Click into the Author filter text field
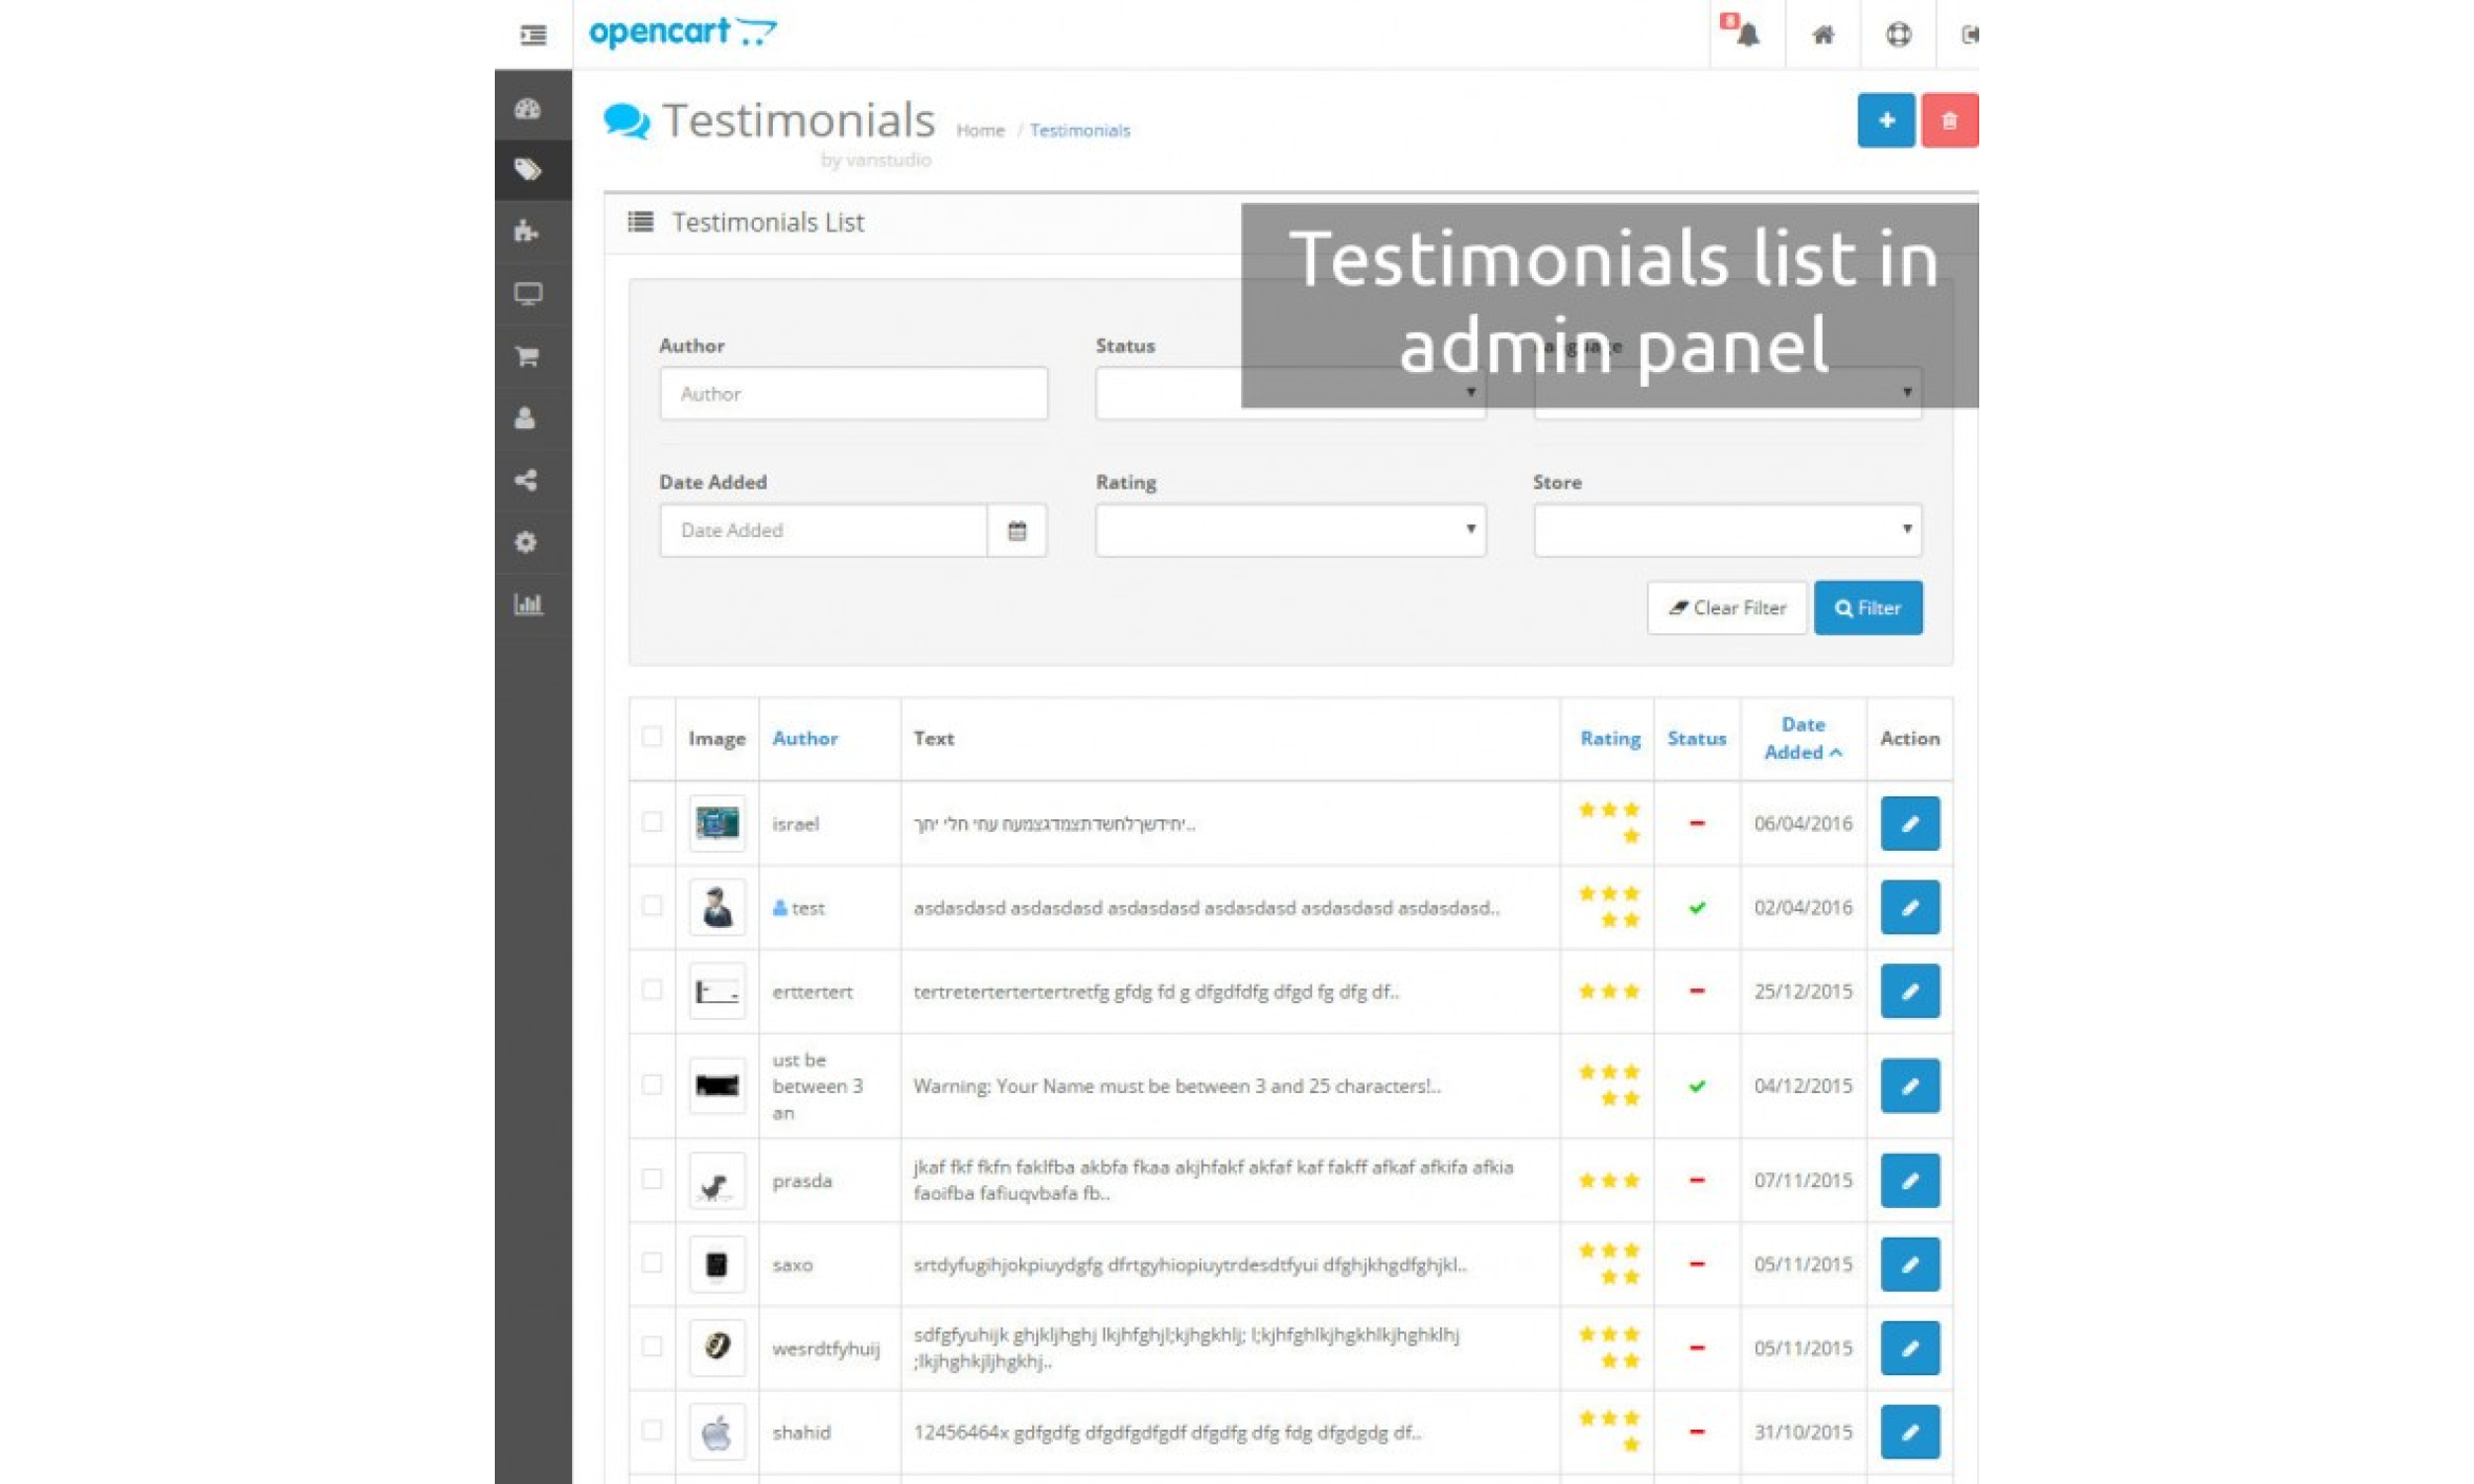 point(853,394)
